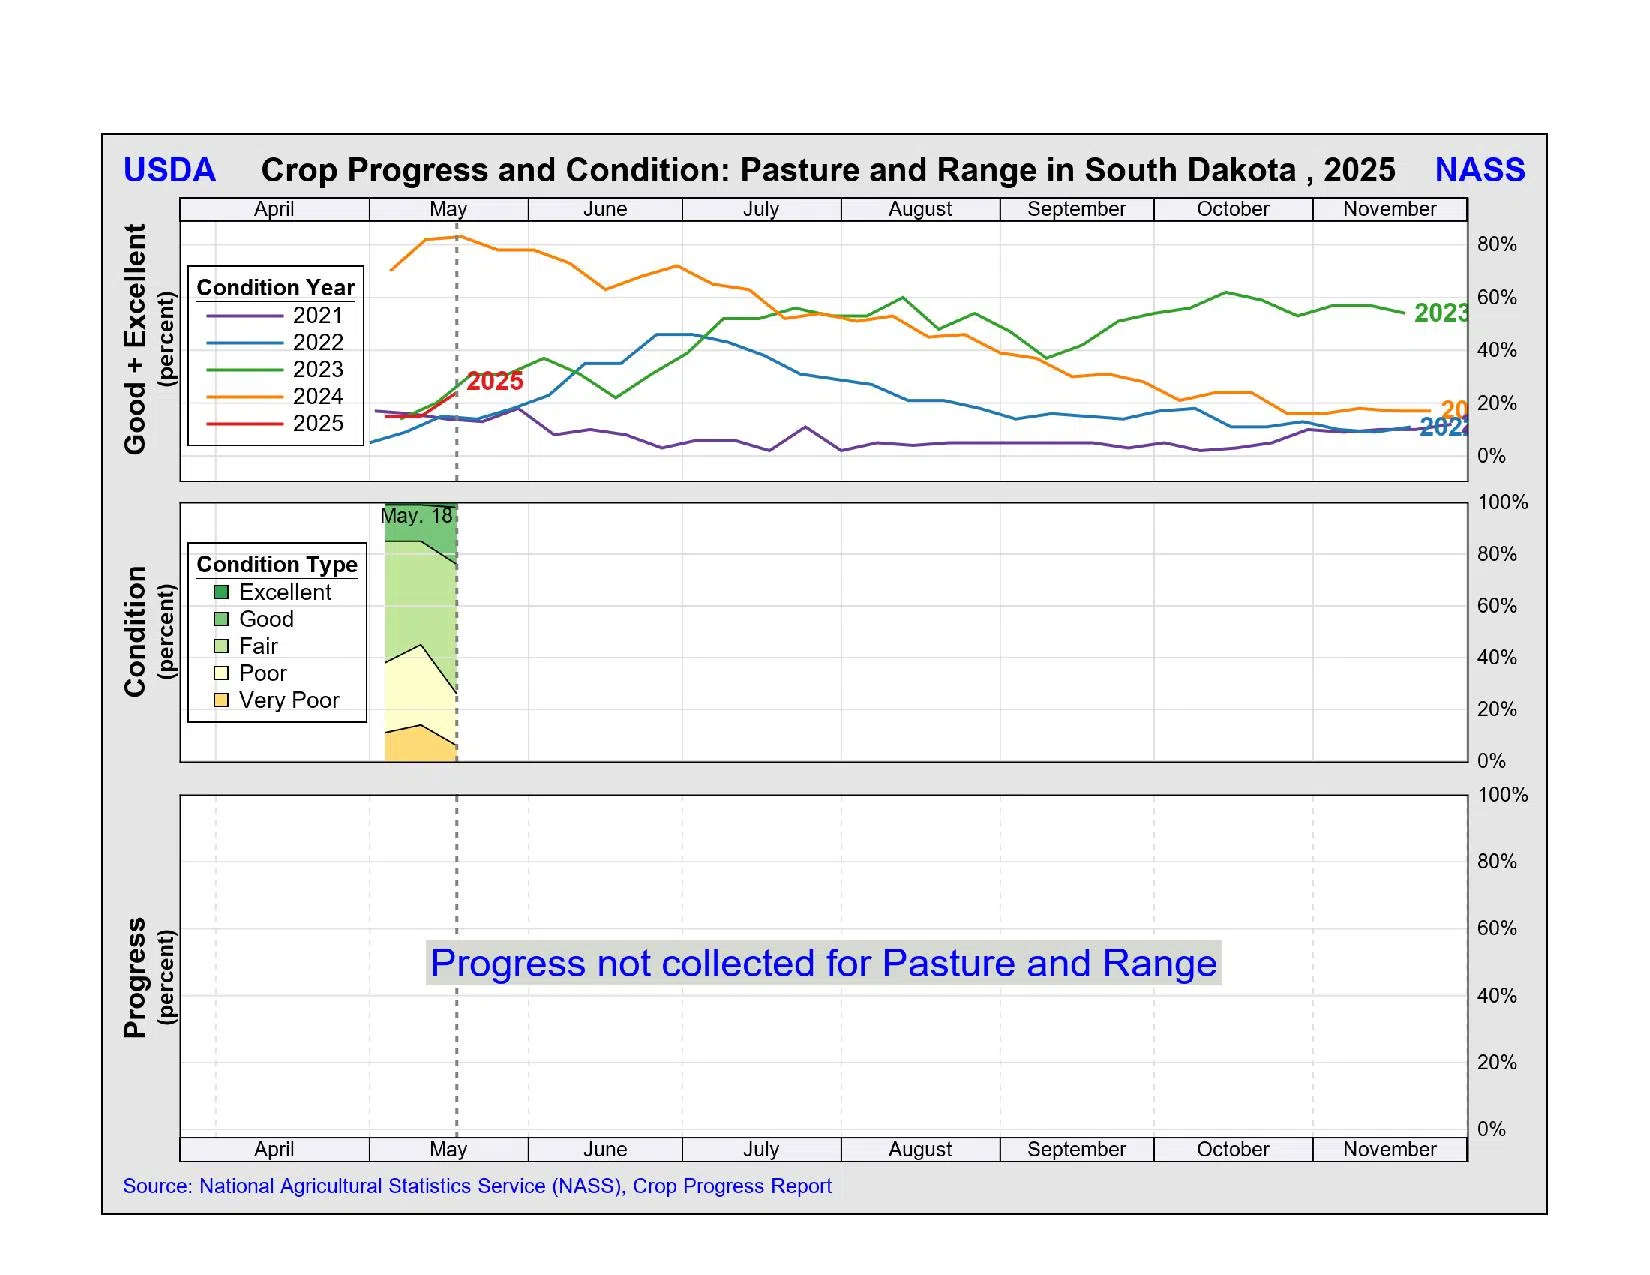Select the July month header at top
The width and height of the screenshot is (1650, 1275).
click(761, 209)
